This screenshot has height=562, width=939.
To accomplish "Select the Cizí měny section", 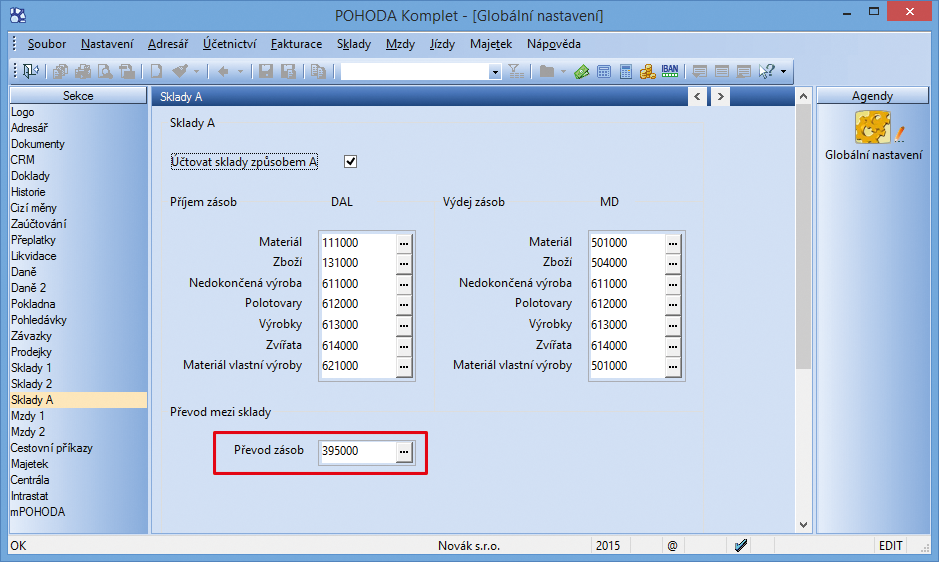I will (x=78, y=208).
